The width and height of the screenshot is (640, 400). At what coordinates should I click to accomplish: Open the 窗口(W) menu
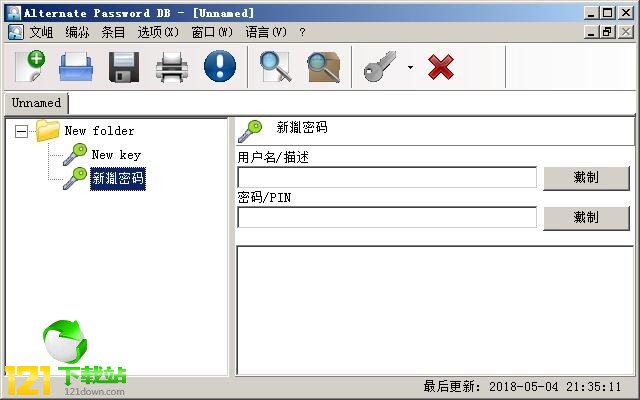coord(212,32)
